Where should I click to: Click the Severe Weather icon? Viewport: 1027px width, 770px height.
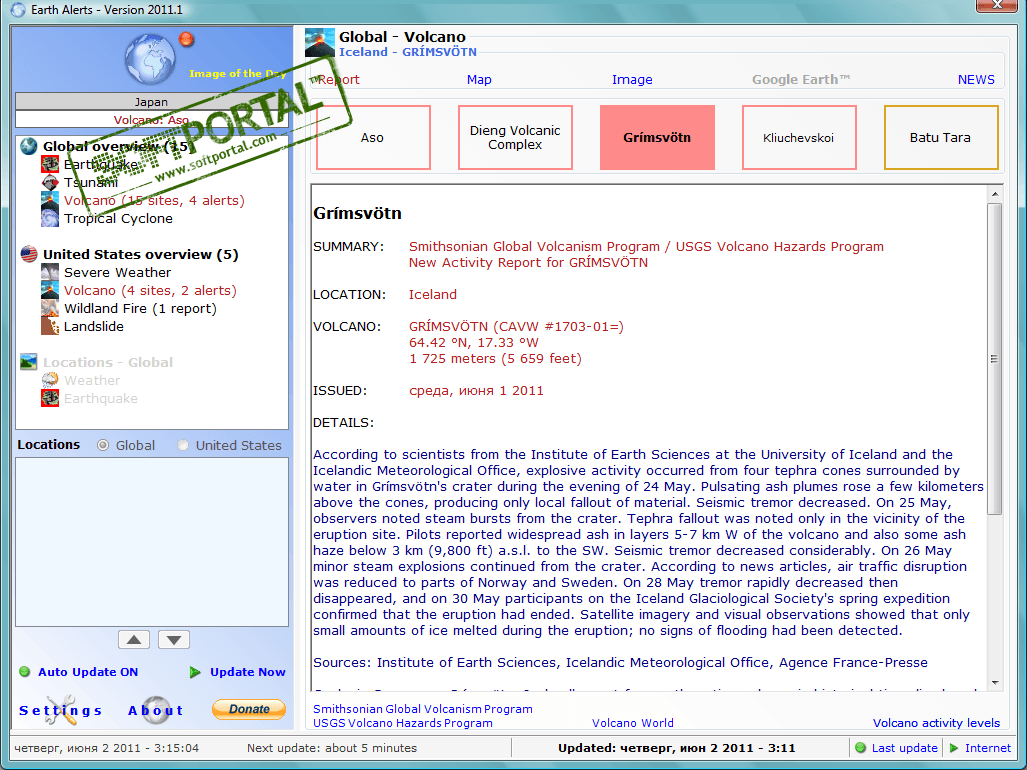pos(50,272)
